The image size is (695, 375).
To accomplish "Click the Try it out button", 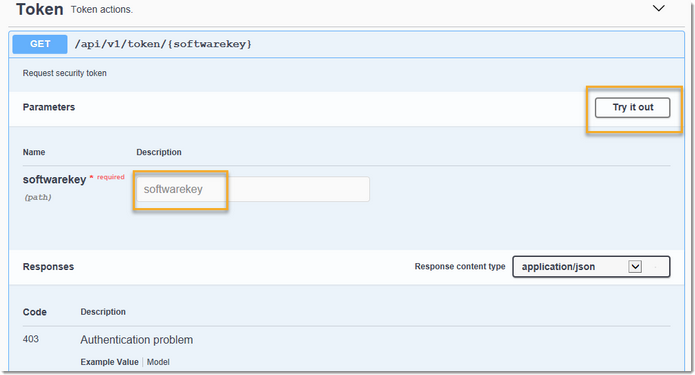I will tap(633, 108).
